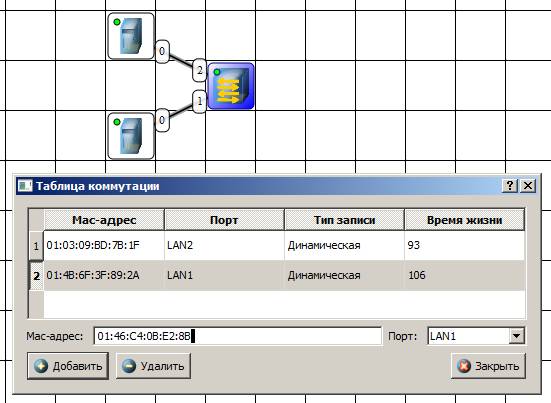
Task: Click the Закрыть button
Action: point(488,366)
